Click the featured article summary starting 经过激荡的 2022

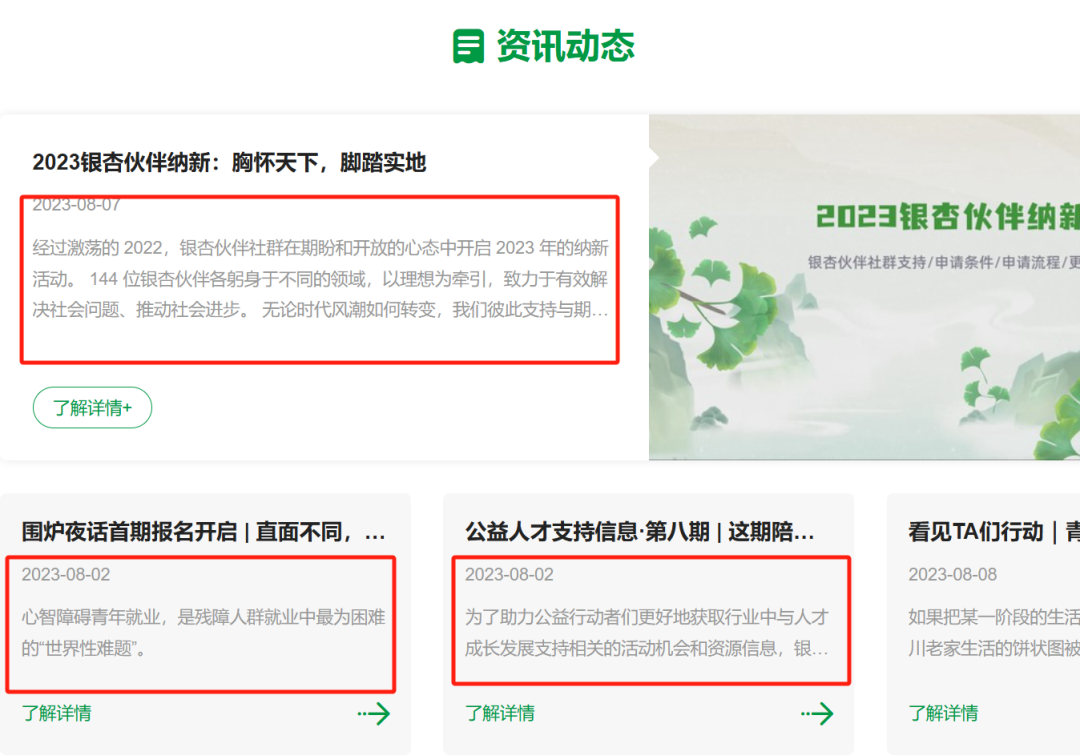pyautogui.click(x=320, y=279)
